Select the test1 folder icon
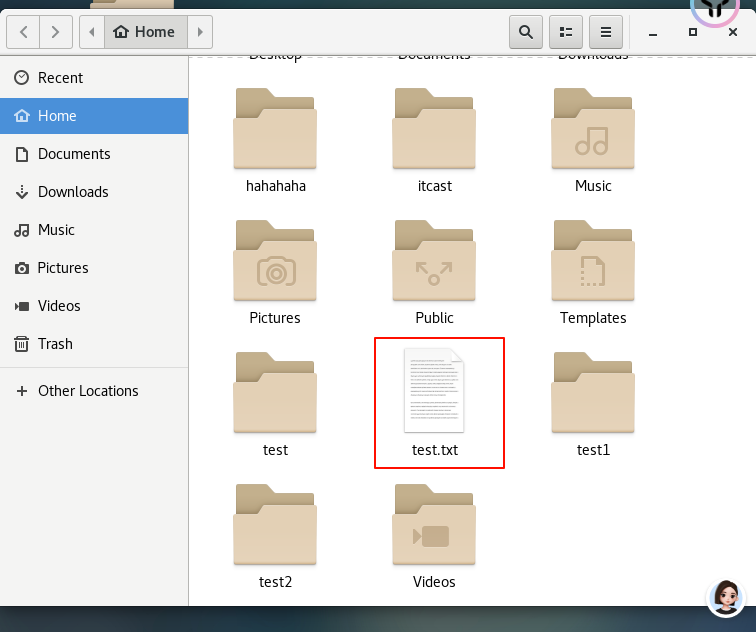 tap(593, 392)
